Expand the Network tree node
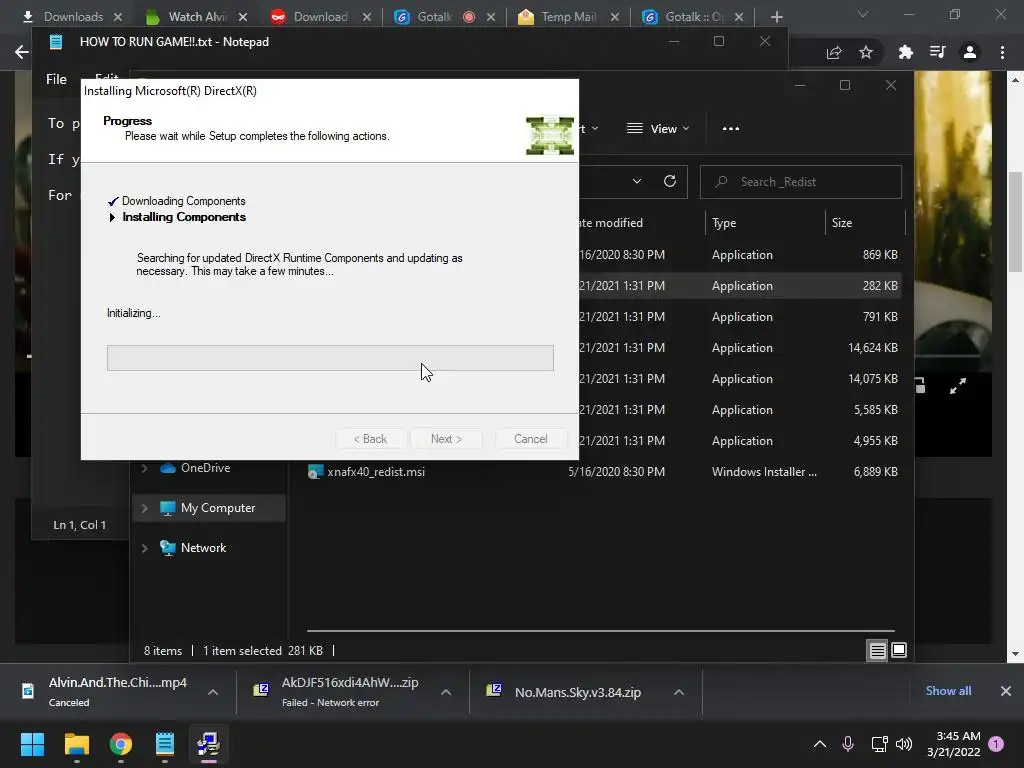 [x=144, y=548]
